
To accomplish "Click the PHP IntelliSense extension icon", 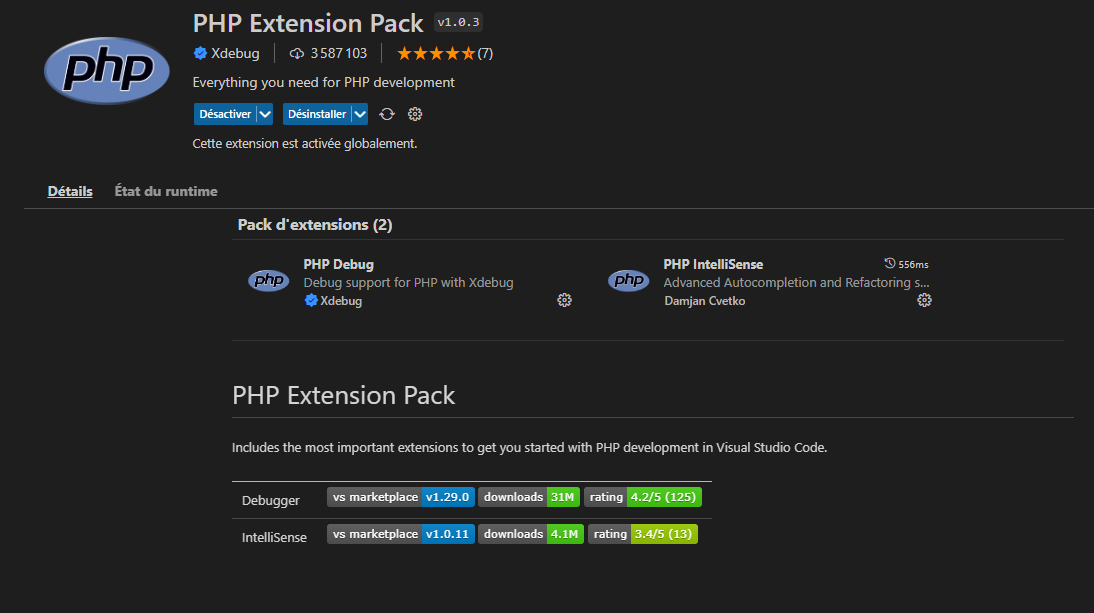I will pos(628,281).
